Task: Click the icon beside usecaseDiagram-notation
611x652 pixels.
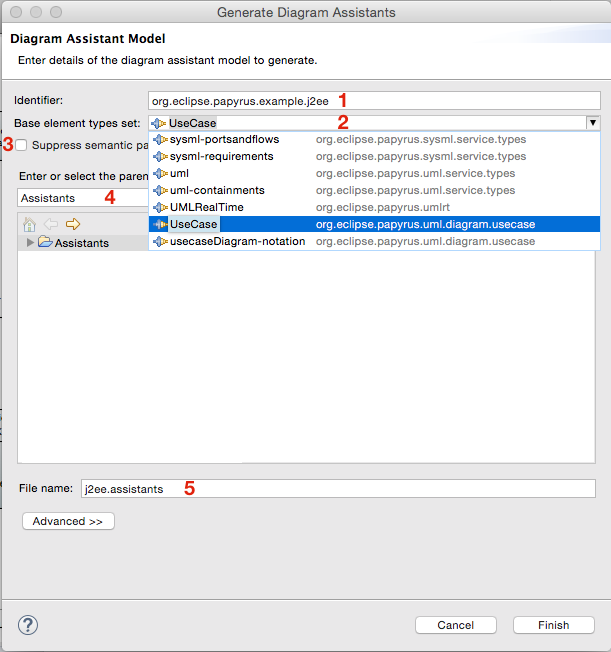Action: (160, 241)
